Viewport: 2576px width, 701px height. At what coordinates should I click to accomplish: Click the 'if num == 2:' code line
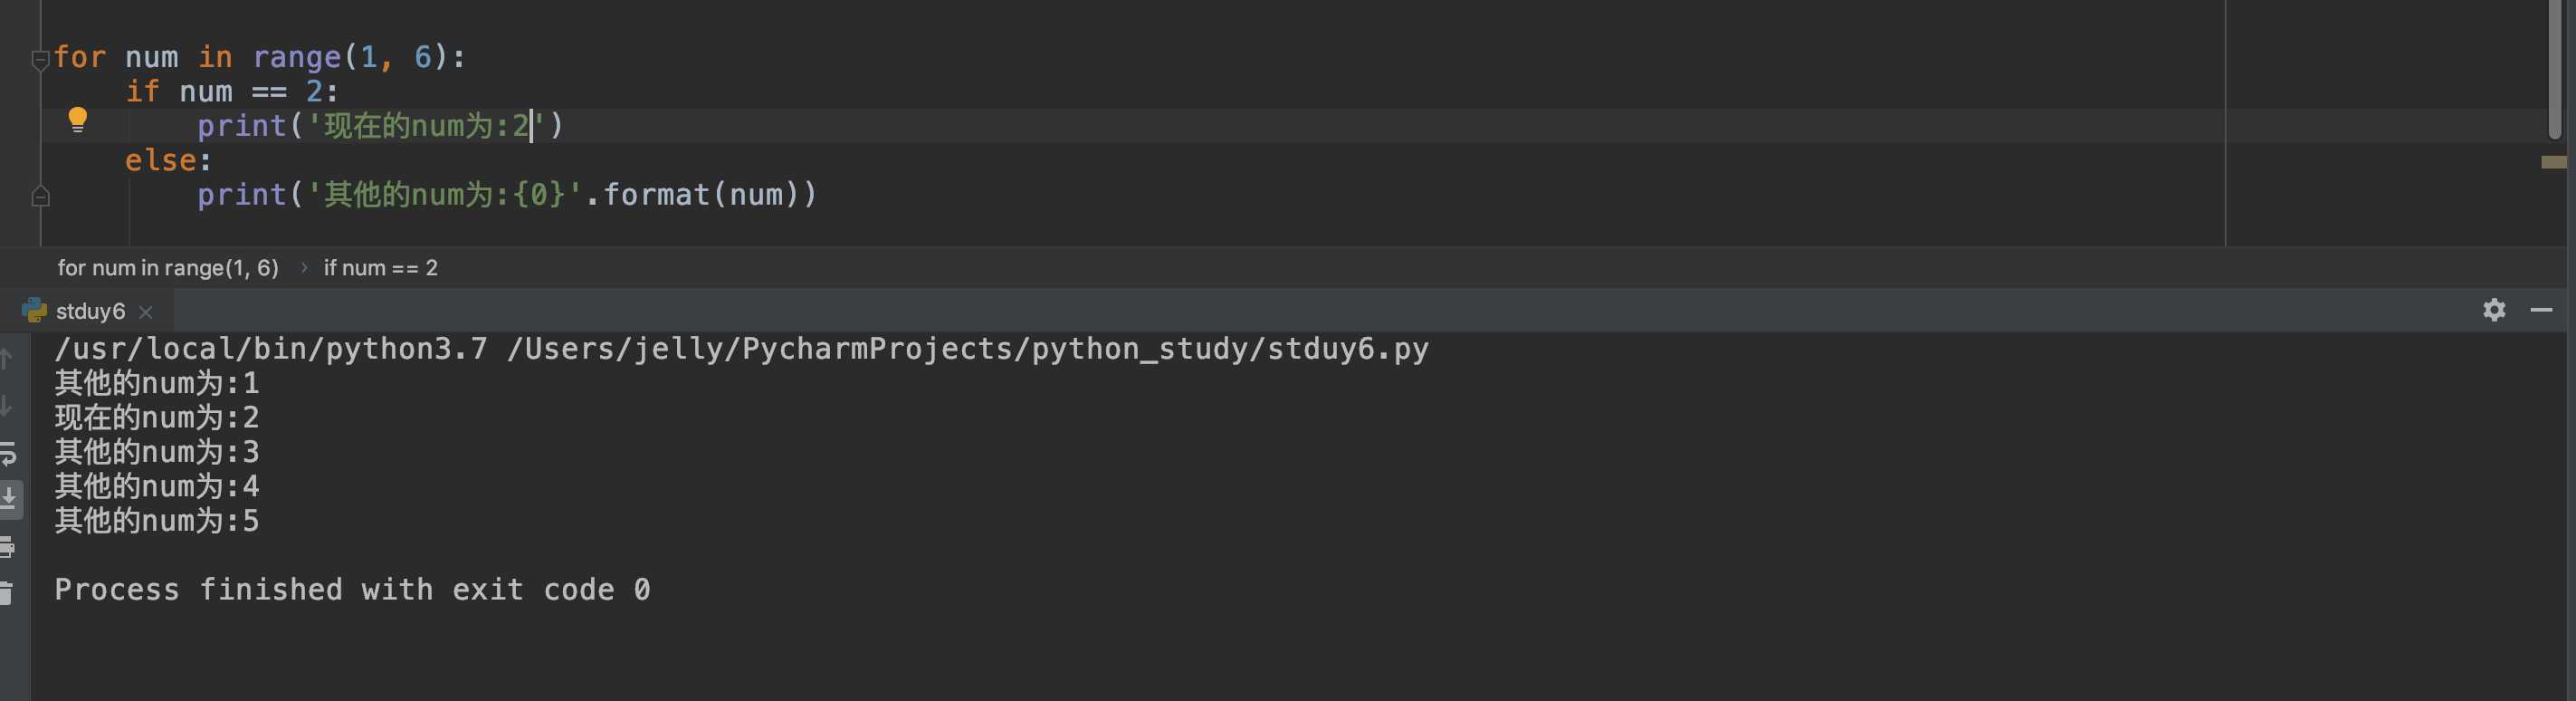click(232, 92)
